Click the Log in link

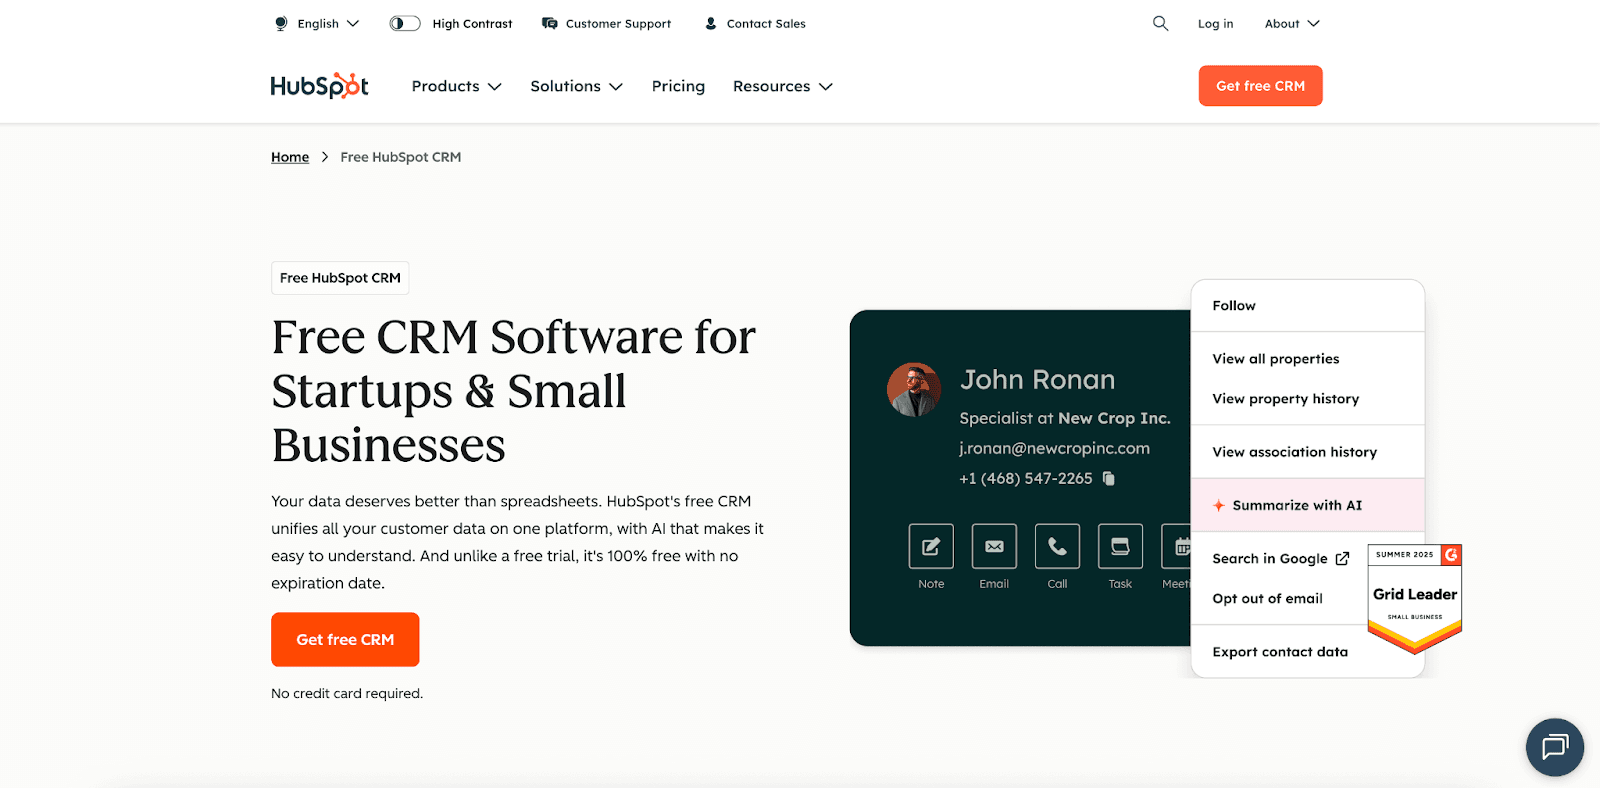(x=1215, y=23)
